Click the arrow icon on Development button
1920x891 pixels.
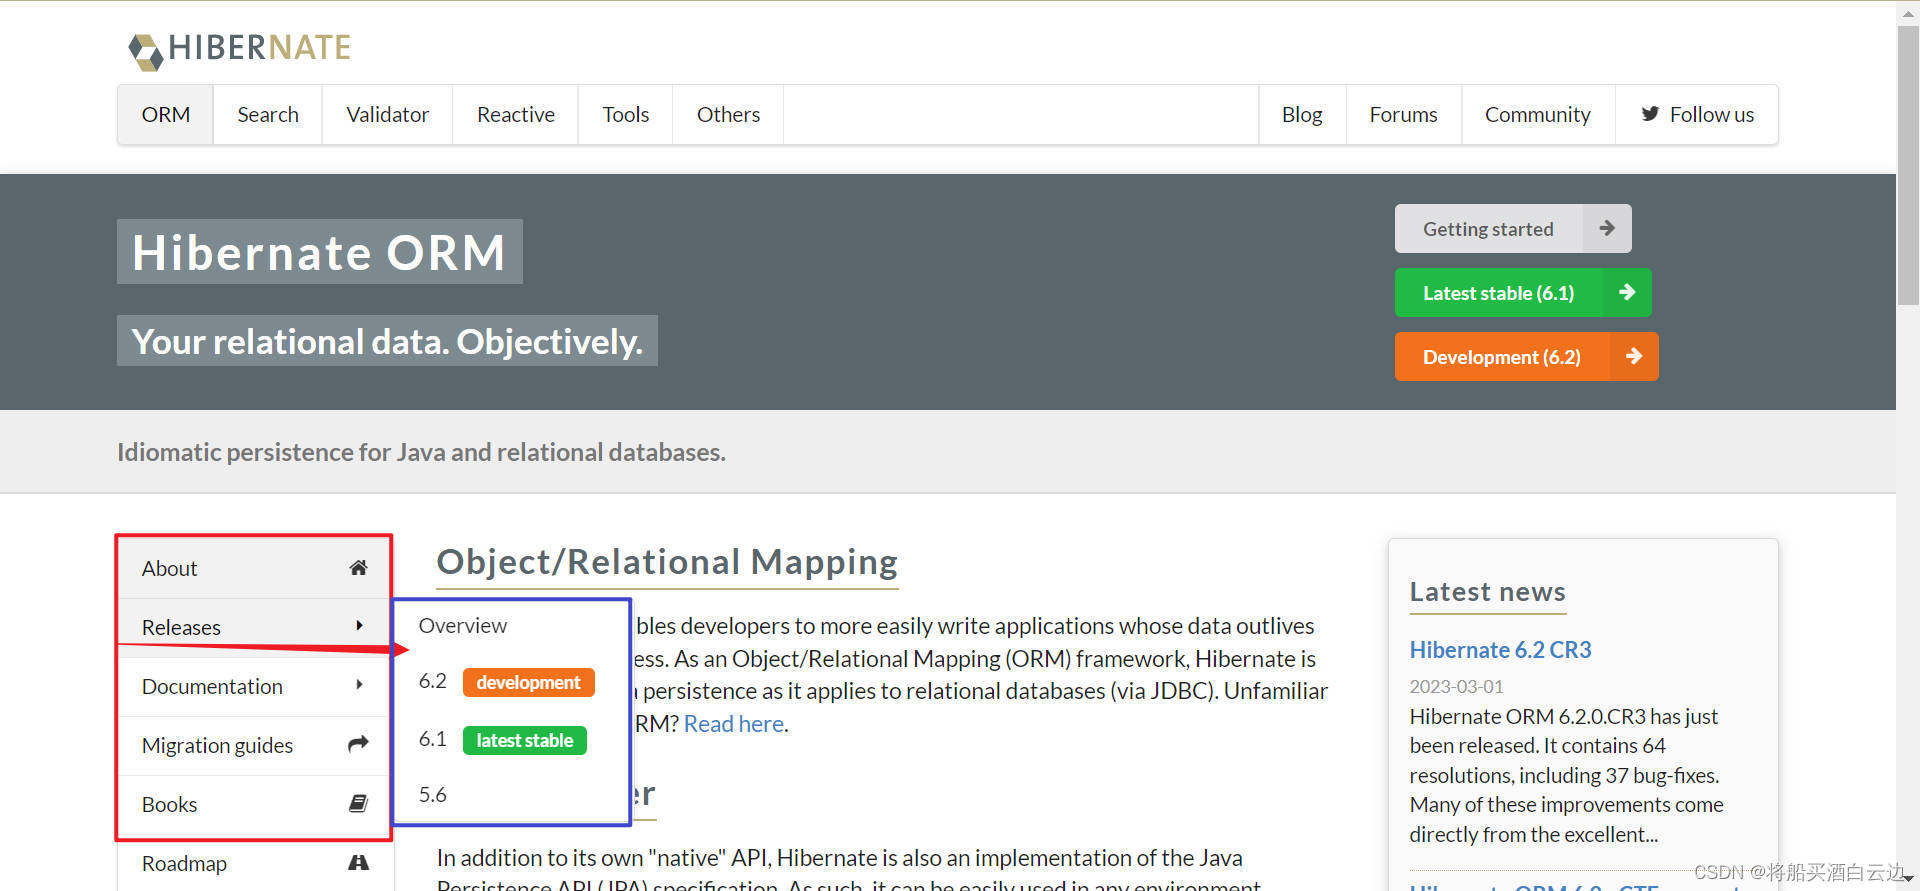click(1634, 356)
